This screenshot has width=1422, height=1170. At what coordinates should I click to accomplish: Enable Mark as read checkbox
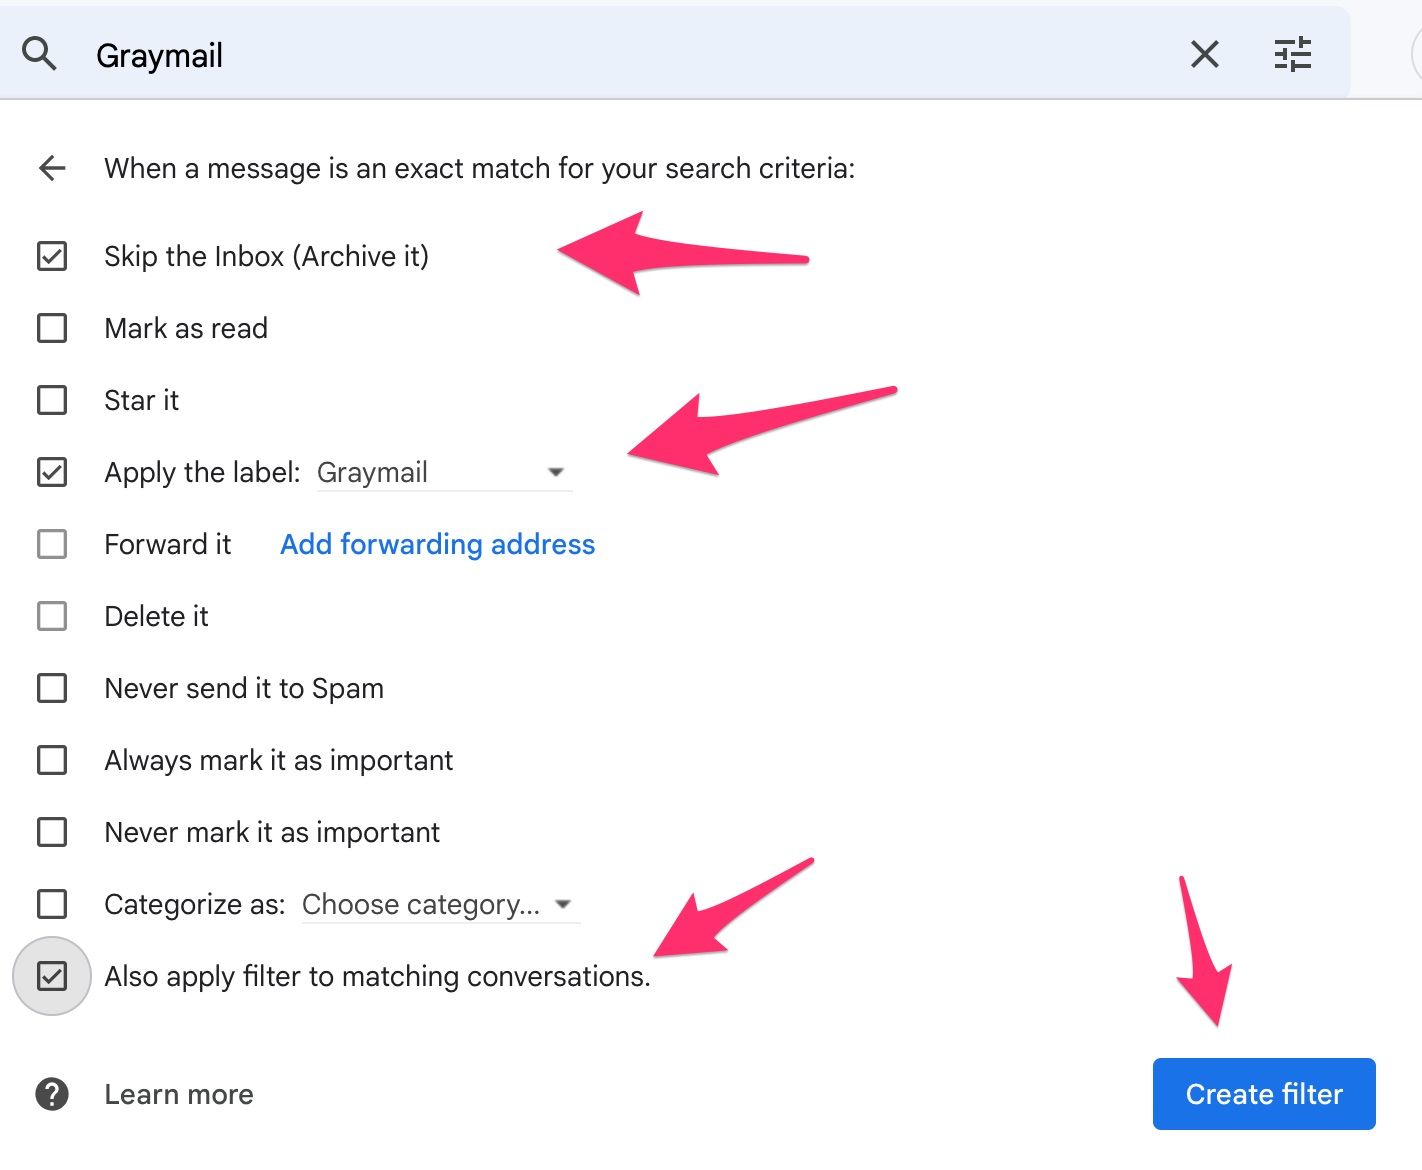tap(52, 328)
